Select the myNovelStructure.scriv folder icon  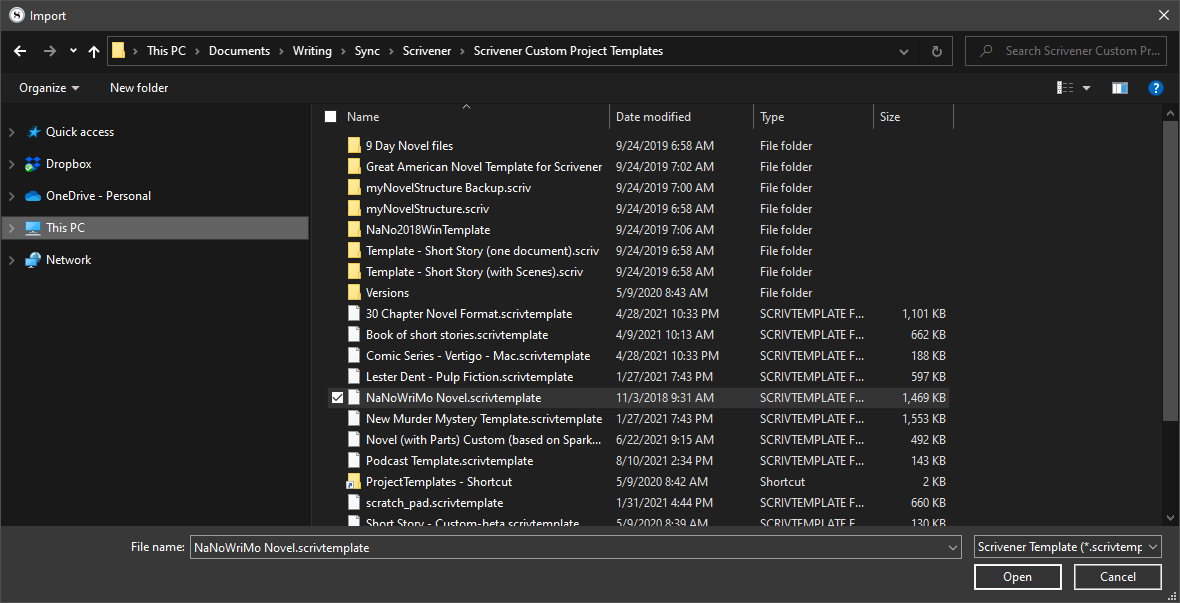pyautogui.click(x=354, y=209)
